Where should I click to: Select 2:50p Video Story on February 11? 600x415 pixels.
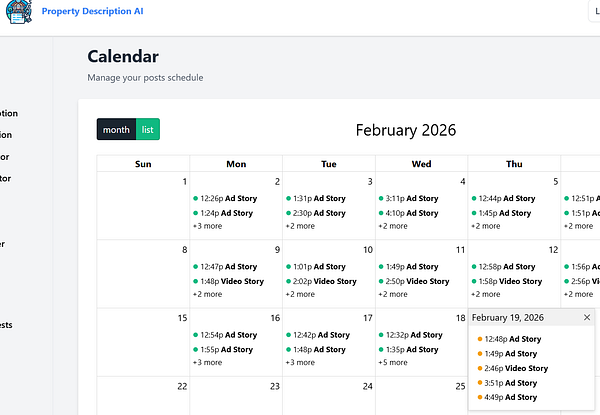point(414,281)
